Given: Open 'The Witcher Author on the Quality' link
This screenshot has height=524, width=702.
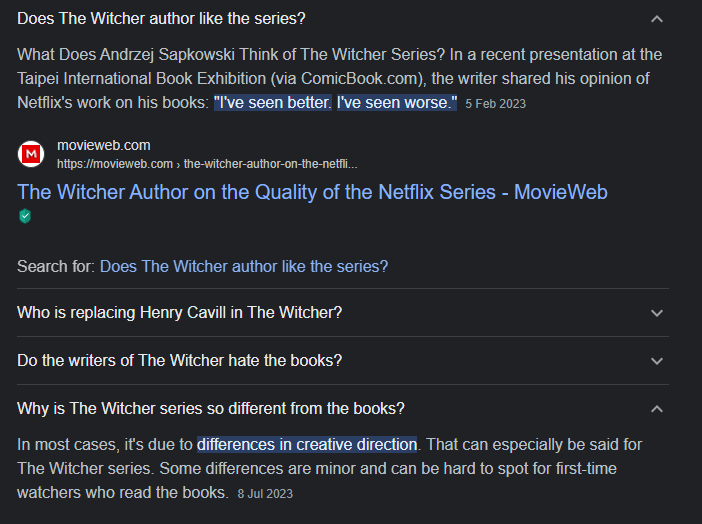Looking at the screenshot, I should [x=312, y=191].
